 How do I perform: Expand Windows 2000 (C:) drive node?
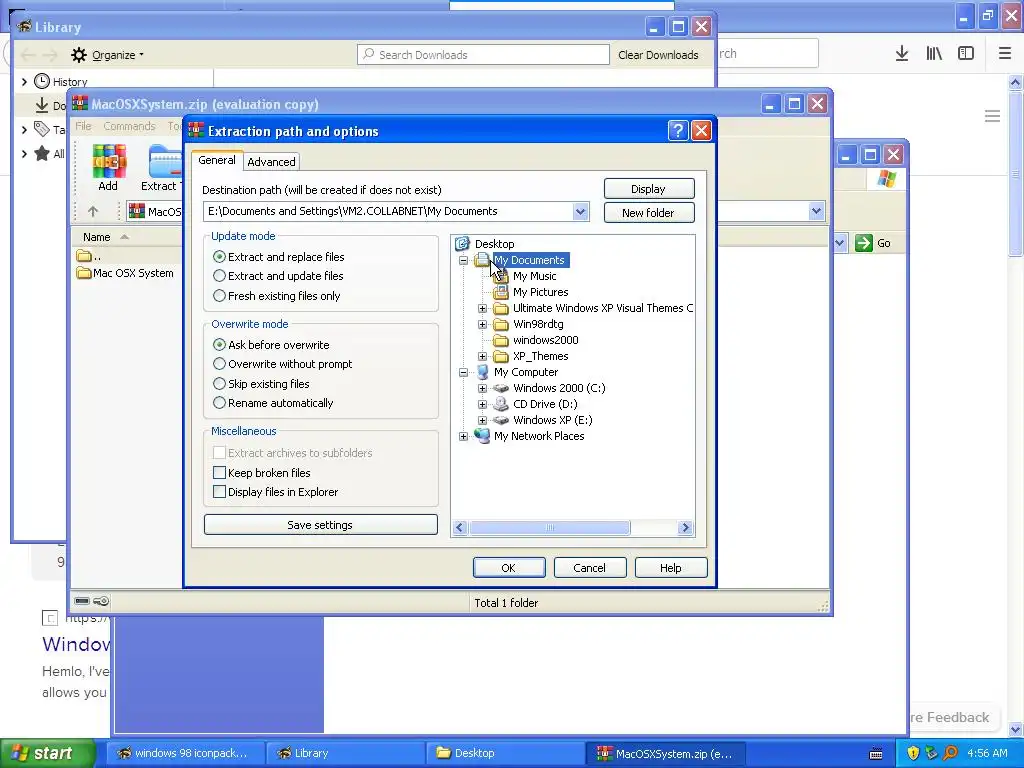point(483,388)
